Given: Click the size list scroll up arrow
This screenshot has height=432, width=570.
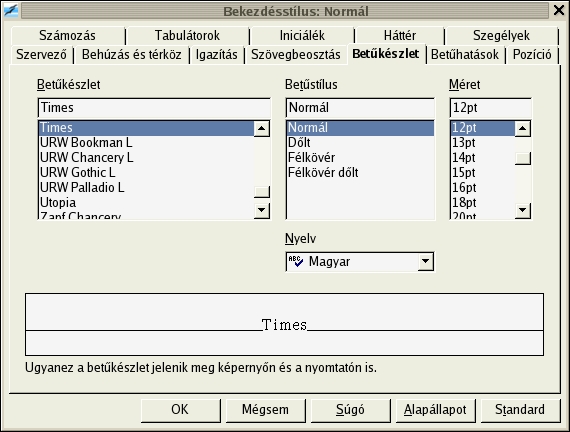Looking at the screenshot, I should click(523, 128).
